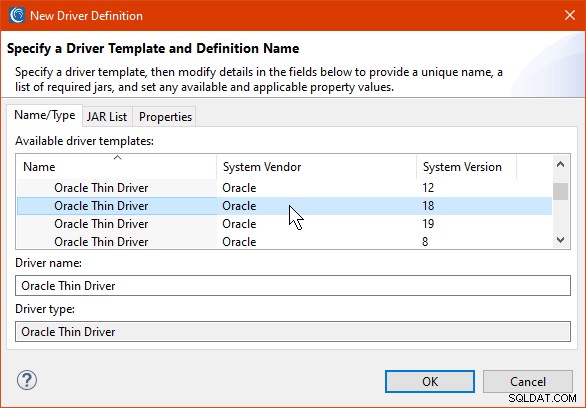Click the Cancel button
Screen dimensions: 586x408
coord(528,381)
